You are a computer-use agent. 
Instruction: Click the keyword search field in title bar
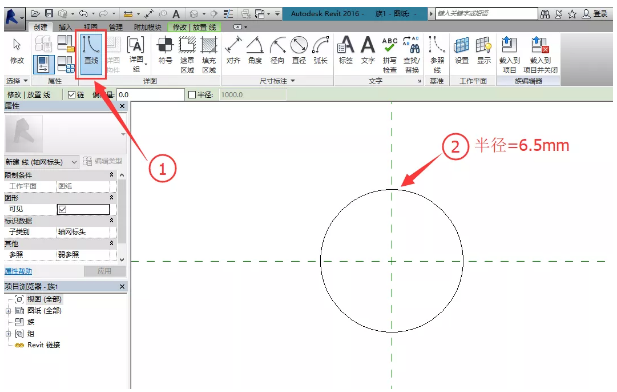(x=487, y=14)
